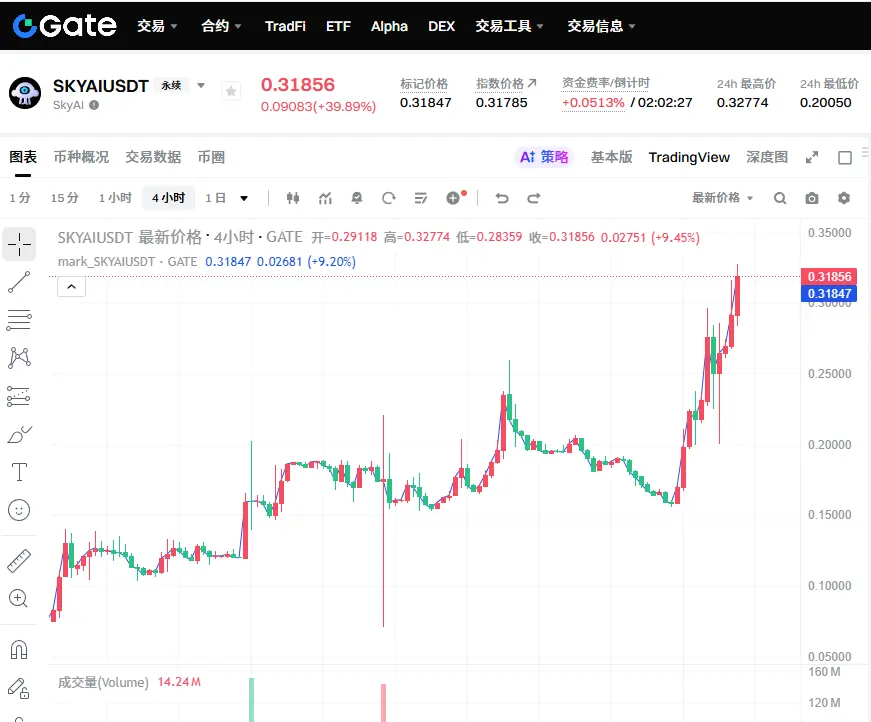Open the Alpha menu item

389,26
